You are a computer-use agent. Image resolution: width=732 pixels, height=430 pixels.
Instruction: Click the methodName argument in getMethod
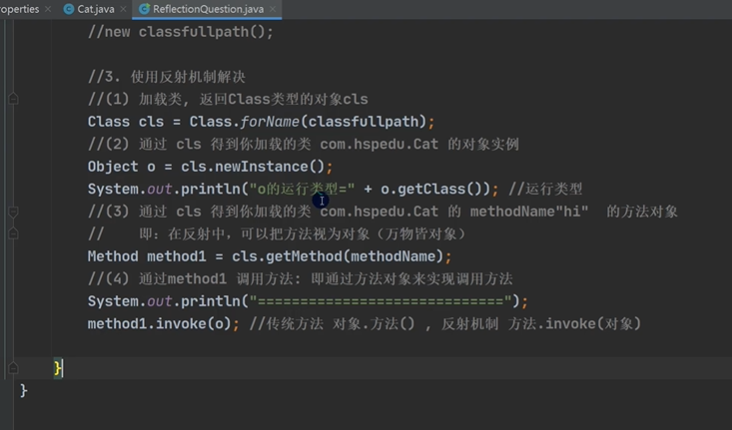point(393,256)
